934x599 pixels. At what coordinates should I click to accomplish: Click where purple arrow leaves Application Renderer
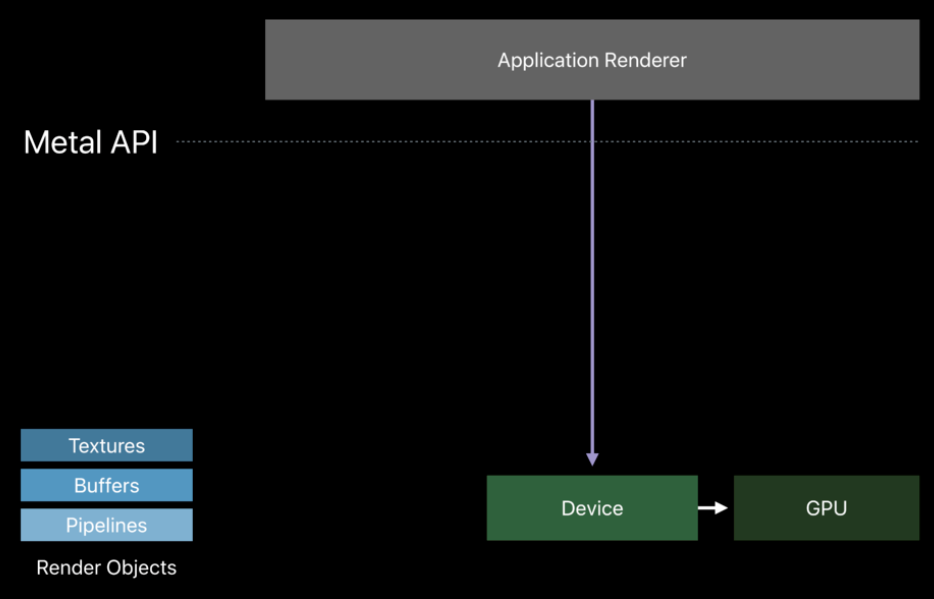(592, 102)
